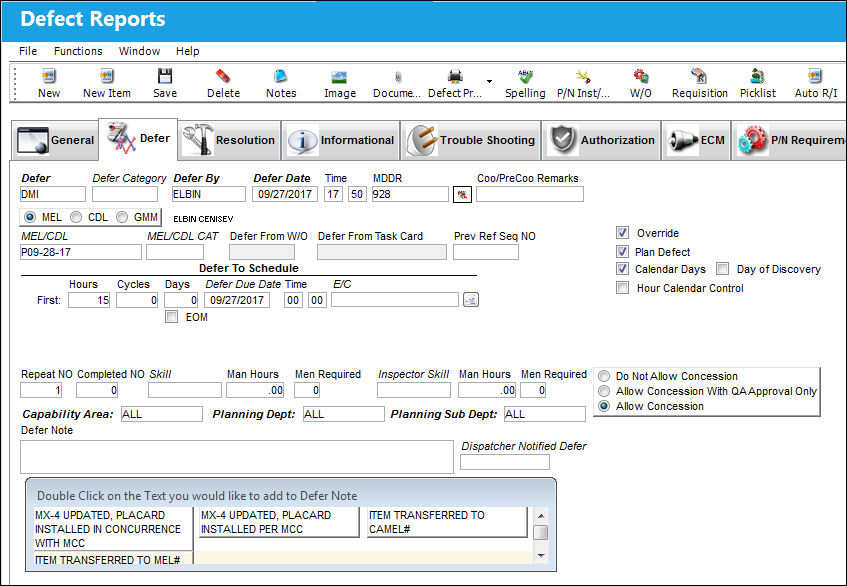847x586 pixels.
Task: Open the Authorization tab
Action: pos(602,140)
